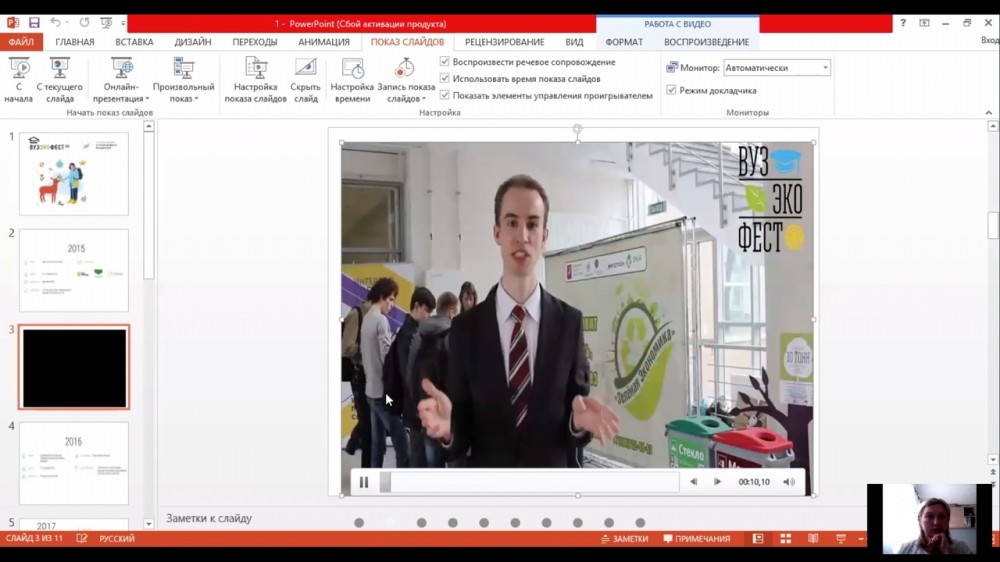Screen dimensions: 1000x562
Task: Select the slide 4 thumbnail titled 2016
Action: [74, 463]
